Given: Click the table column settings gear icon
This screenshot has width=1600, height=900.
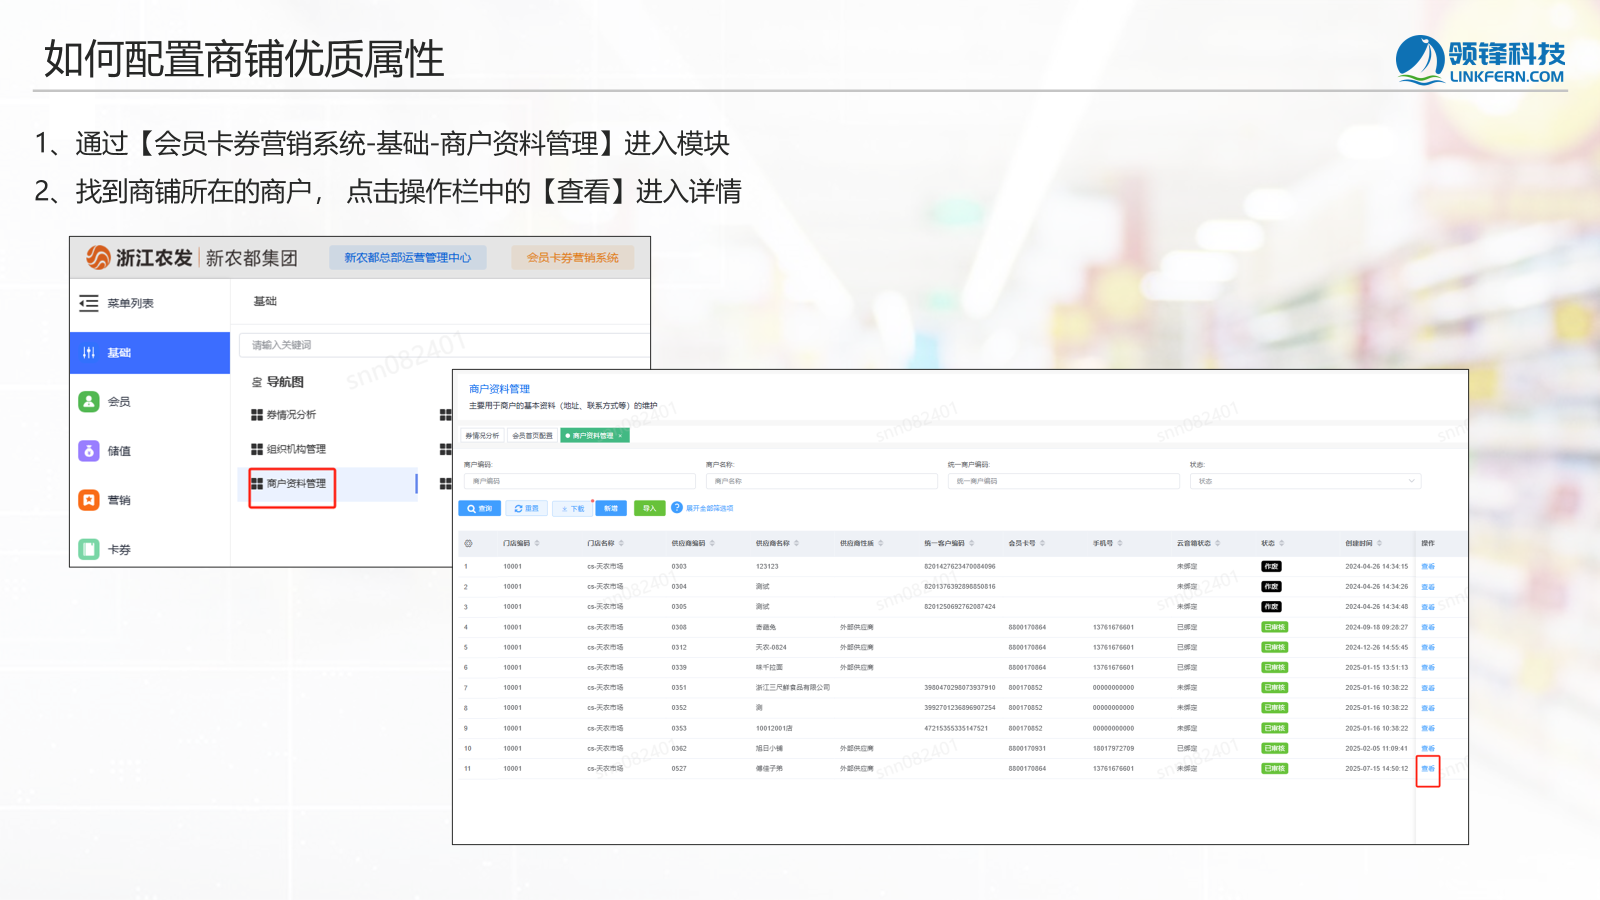Looking at the screenshot, I should click(x=468, y=543).
